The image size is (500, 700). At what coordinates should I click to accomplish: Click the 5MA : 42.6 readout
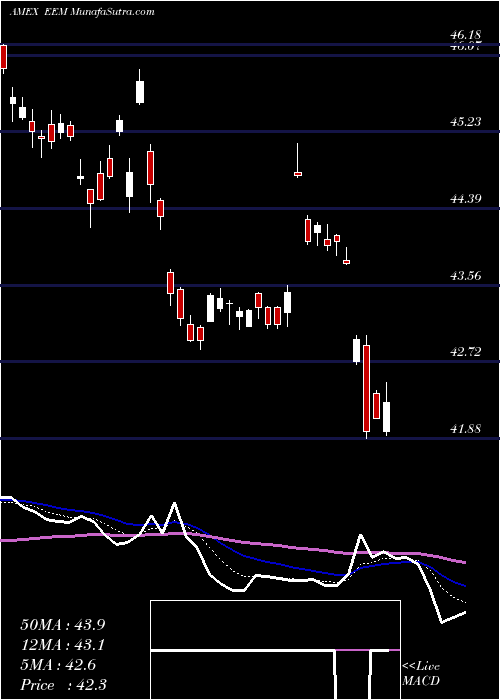(58, 665)
